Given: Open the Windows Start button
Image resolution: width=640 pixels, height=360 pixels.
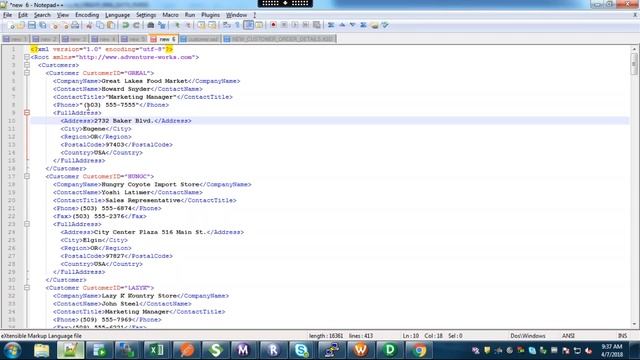Looking at the screenshot, I should point(12,350).
